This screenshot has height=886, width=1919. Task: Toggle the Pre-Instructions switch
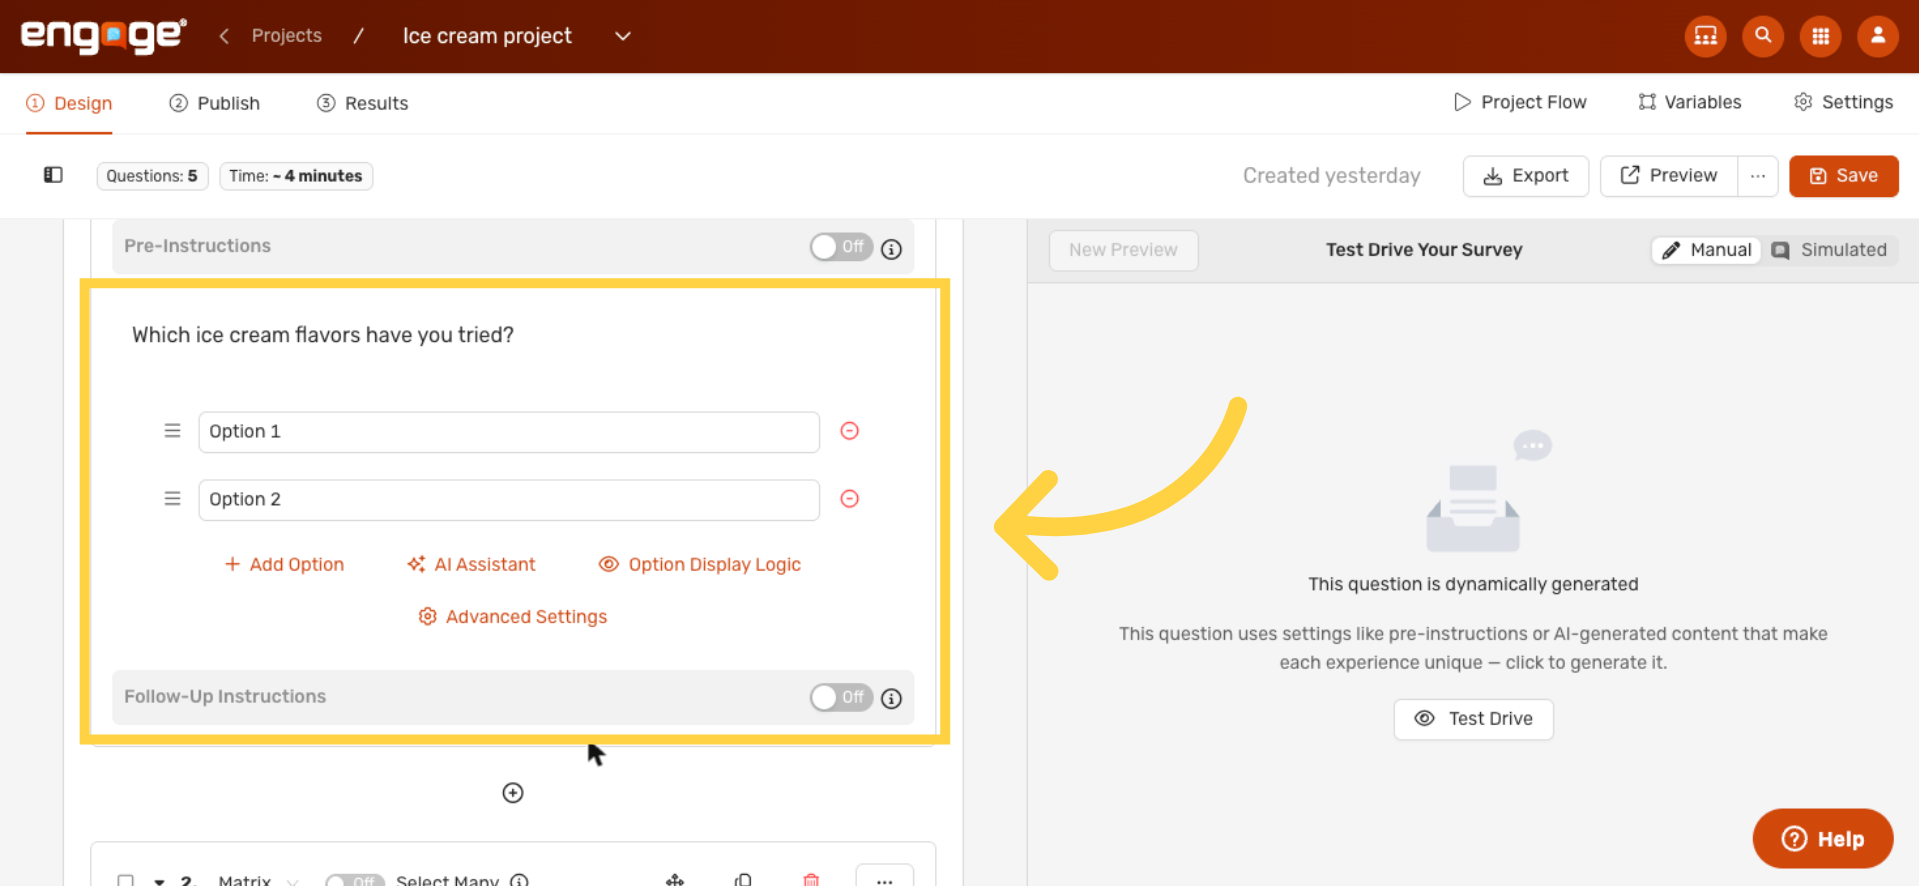point(841,247)
